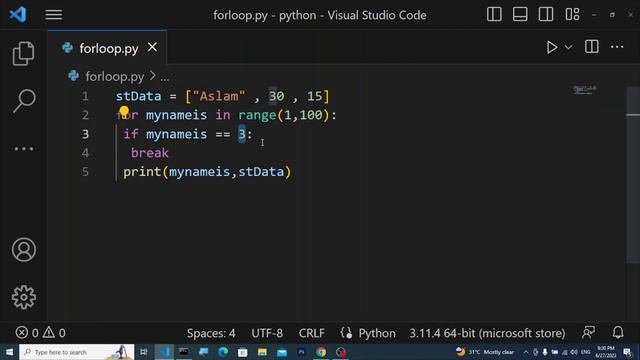The width and height of the screenshot is (640, 360).
Task: Select interpreter 3.11.4 64-bit
Action: click(x=487, y=333)
